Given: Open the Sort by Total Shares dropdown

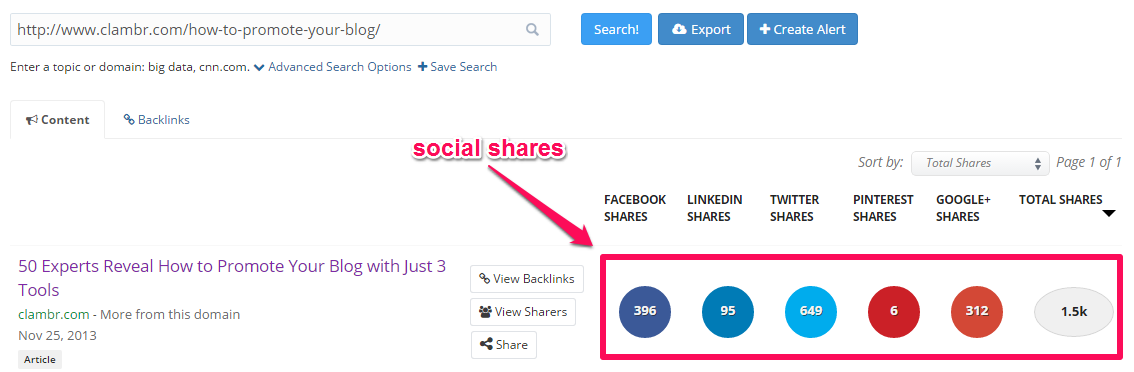Looking at the screenshot, I should point(980,163).
